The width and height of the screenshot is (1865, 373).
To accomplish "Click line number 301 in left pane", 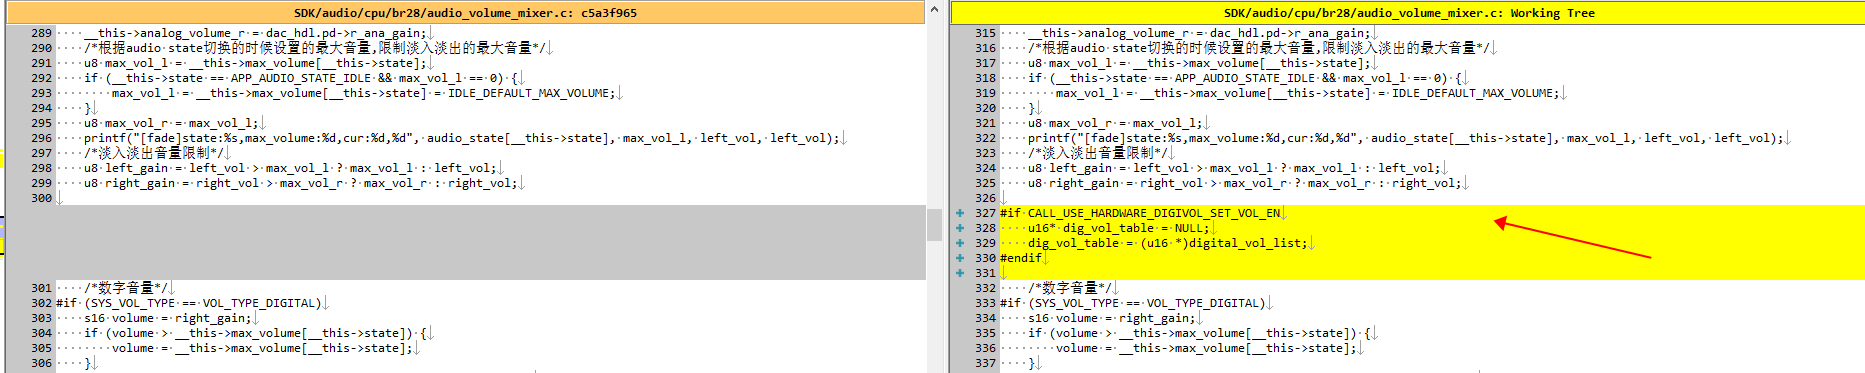I will click(x=41, y=288).
